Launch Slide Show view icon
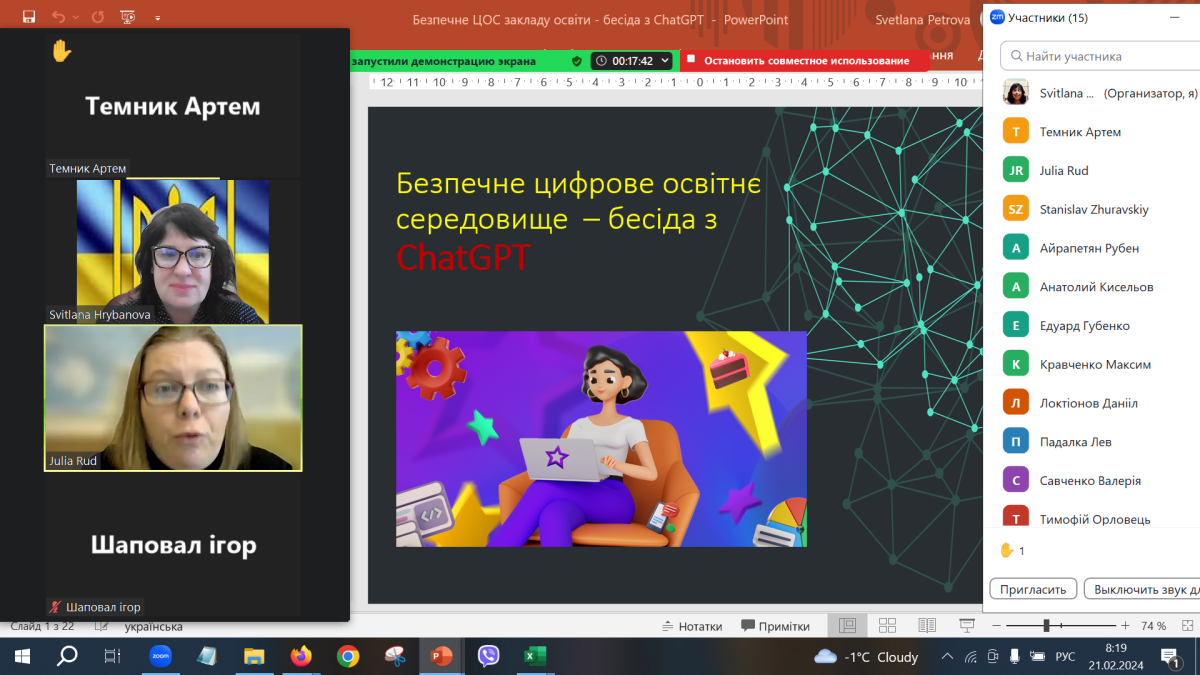This screenshot has height=675, width=1200. [966, 626]
